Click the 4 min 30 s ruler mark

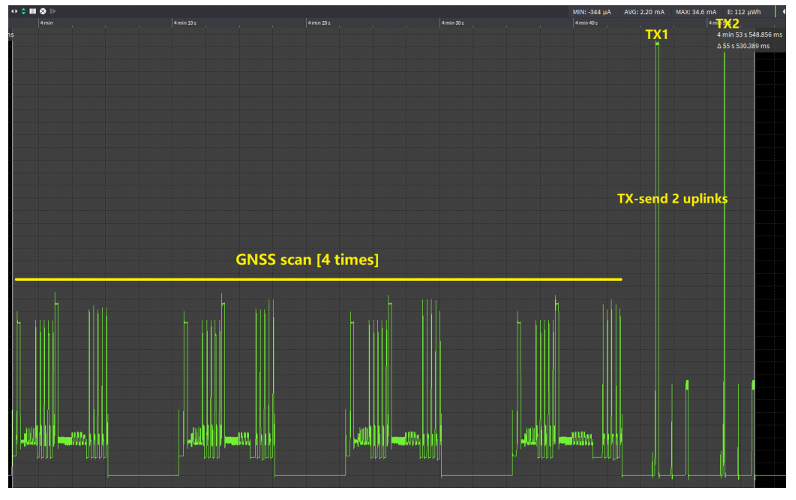452,22
